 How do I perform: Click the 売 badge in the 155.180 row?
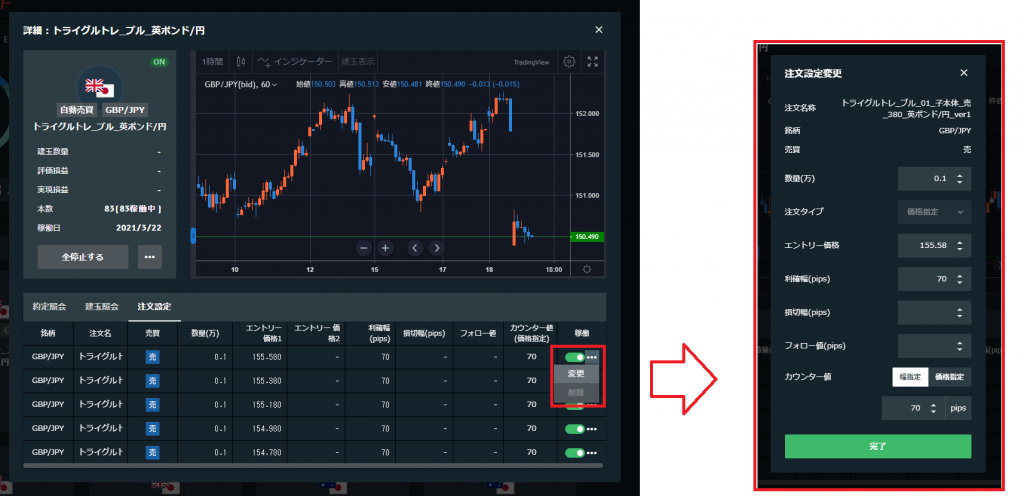tap(153, 405)
